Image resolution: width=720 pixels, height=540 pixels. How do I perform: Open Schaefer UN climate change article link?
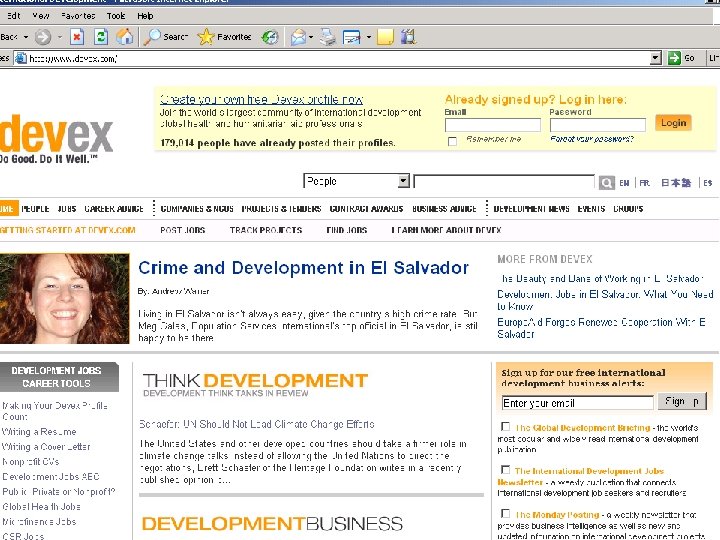(257, 424)
